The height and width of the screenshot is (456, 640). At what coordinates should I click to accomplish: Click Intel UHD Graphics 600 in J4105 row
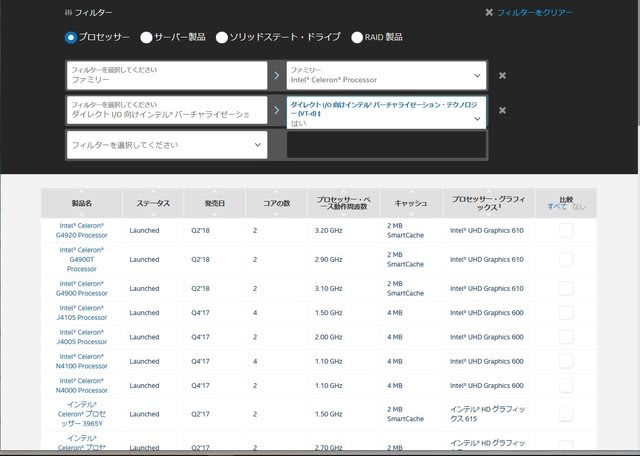tap(487, 313)
